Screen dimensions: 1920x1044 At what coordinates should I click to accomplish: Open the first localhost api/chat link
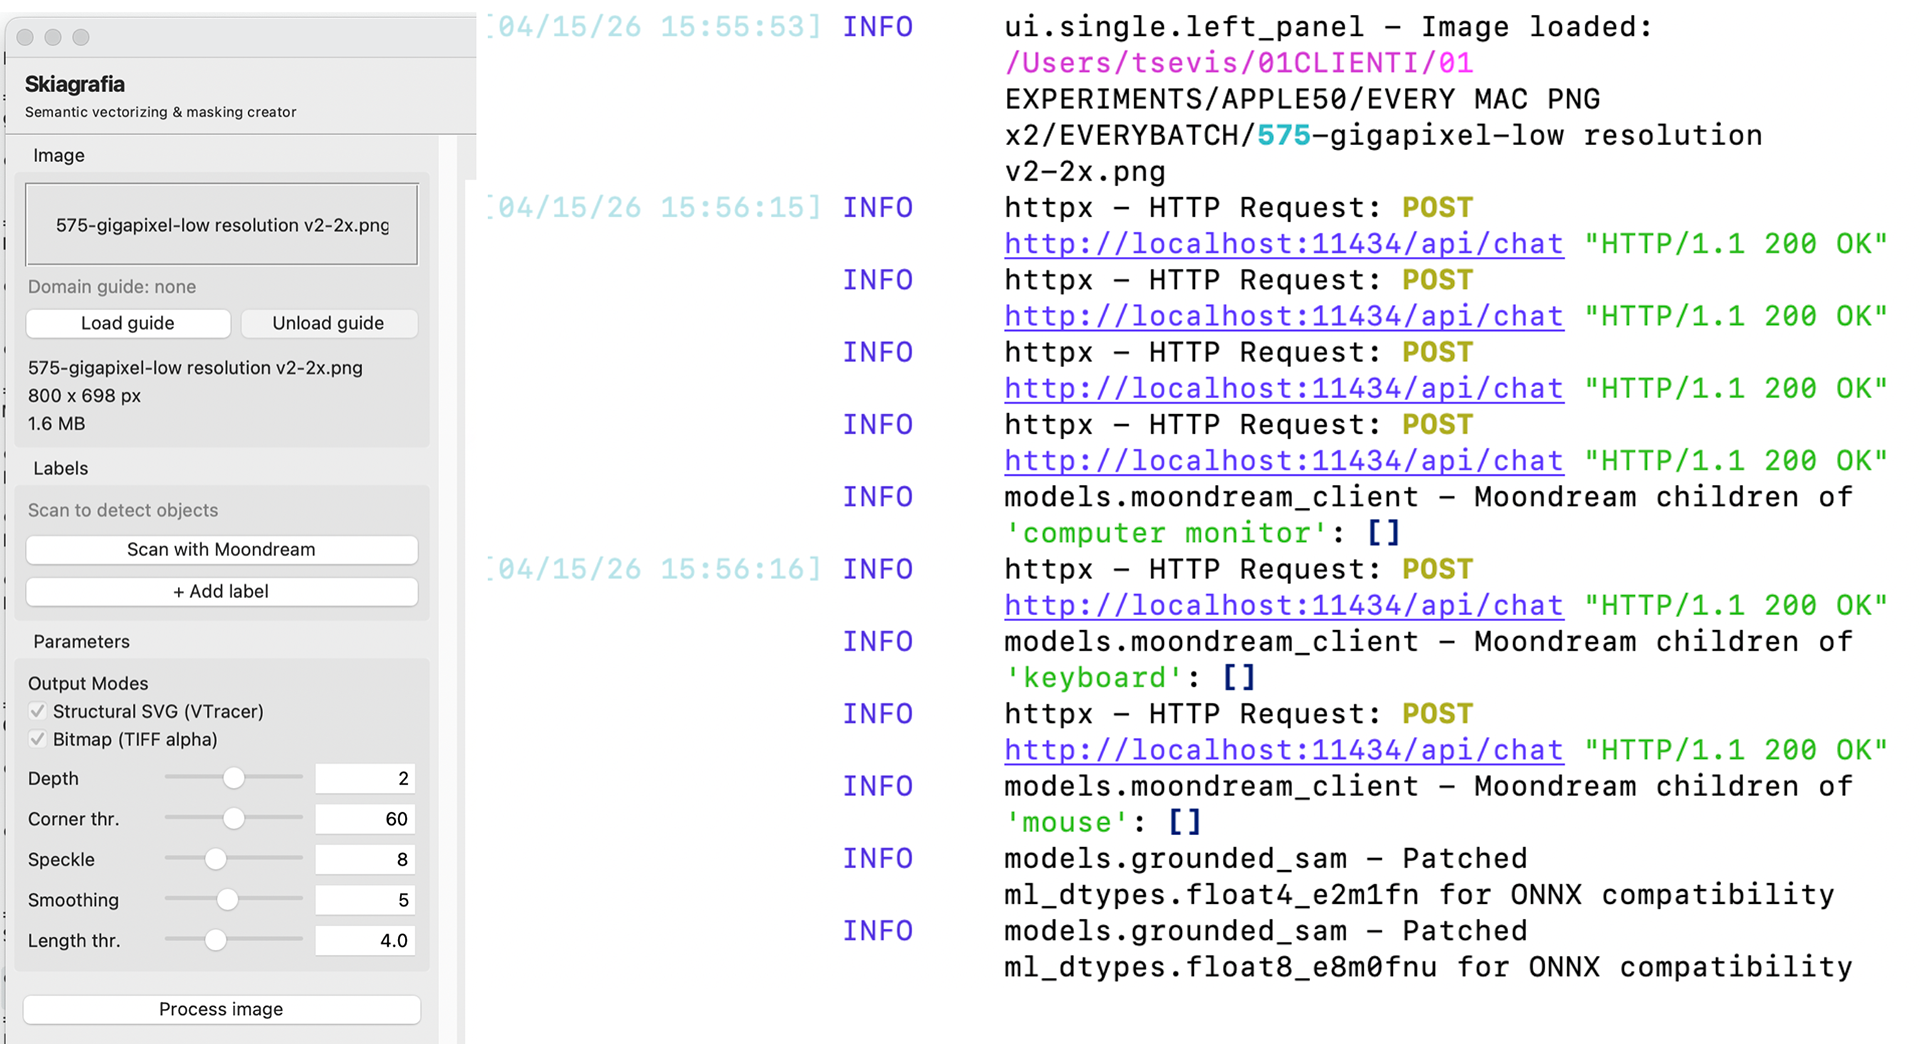[1283, 243]
